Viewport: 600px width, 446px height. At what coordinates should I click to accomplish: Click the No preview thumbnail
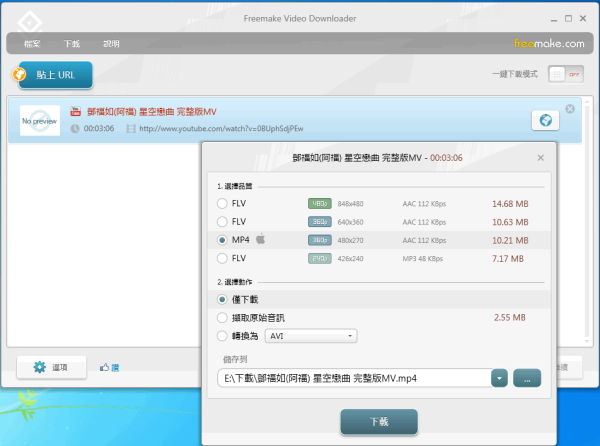40,120
